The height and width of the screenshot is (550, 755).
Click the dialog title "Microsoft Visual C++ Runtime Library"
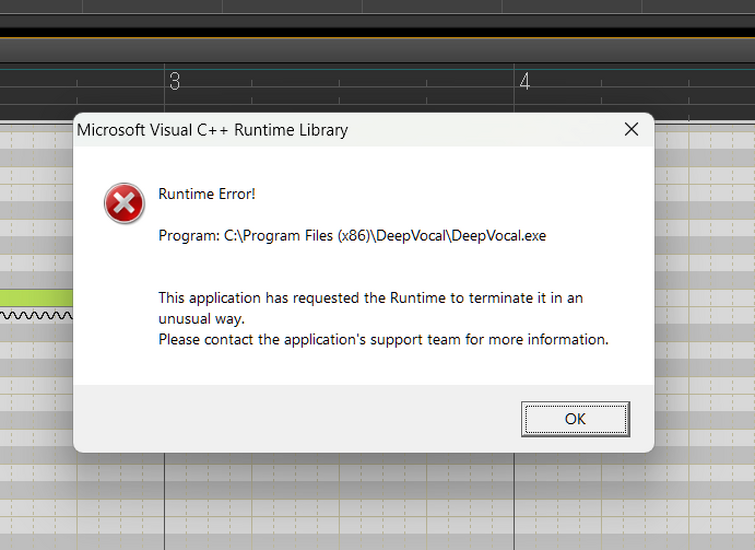tap(212, 130)
